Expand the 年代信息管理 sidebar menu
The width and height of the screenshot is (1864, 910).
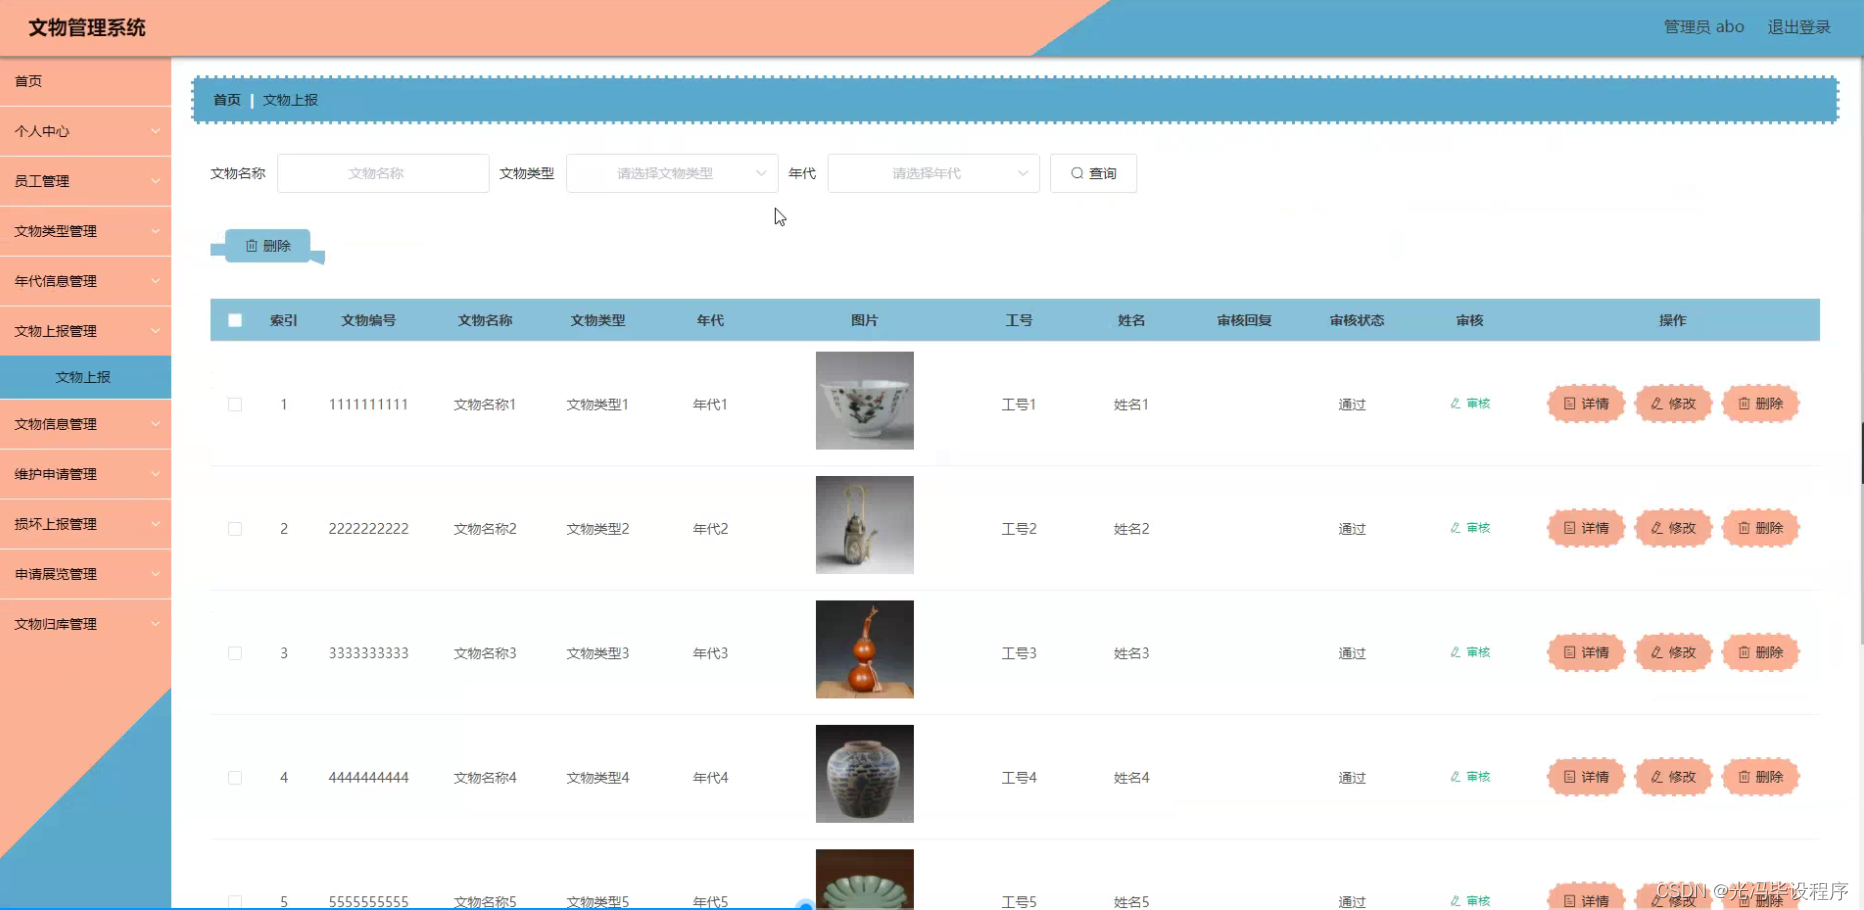(x=85, y=281)
